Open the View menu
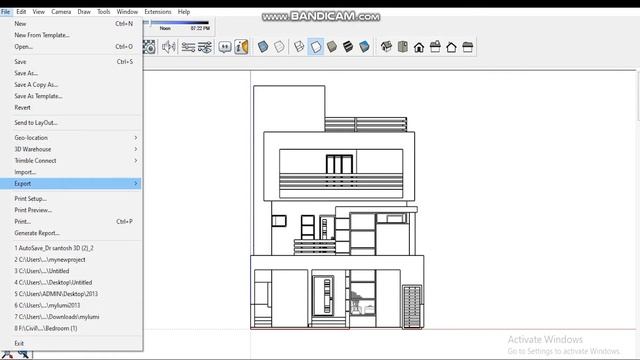Image resolution: width=640 pixels, height=360 pixels. click(39, 12)
